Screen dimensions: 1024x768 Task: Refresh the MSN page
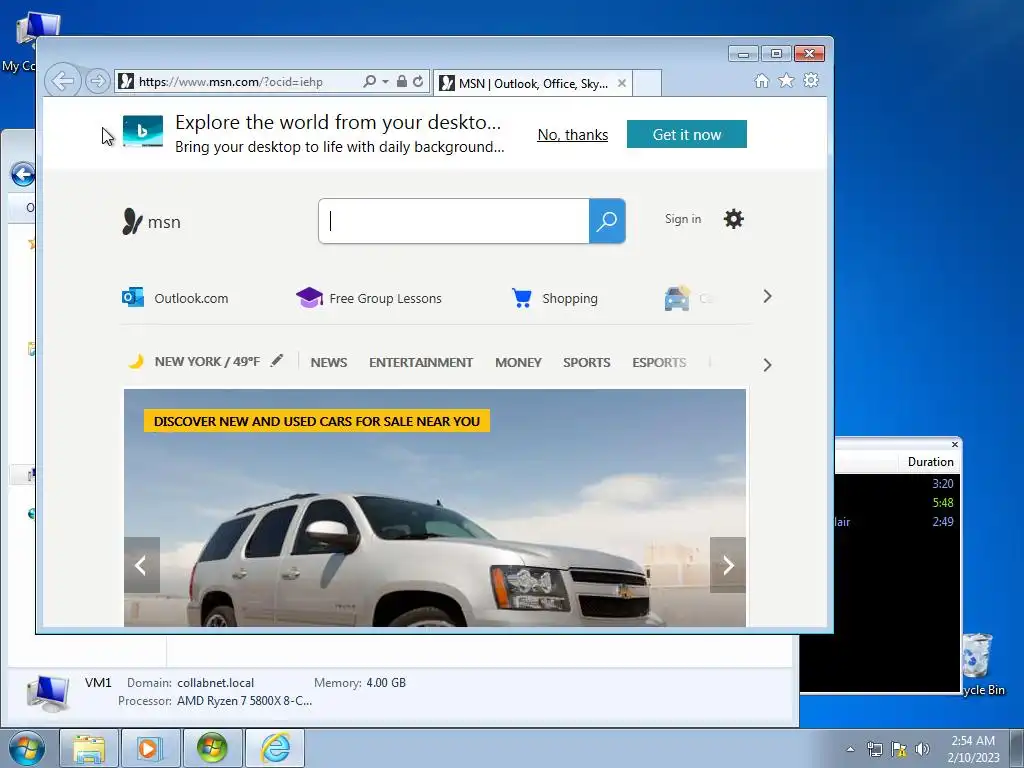418,81
